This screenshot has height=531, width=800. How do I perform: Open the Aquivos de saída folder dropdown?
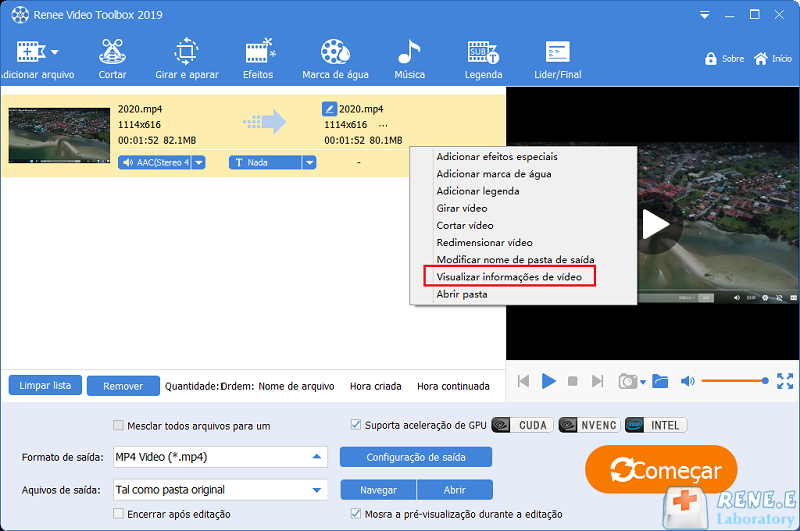point(220,490)
